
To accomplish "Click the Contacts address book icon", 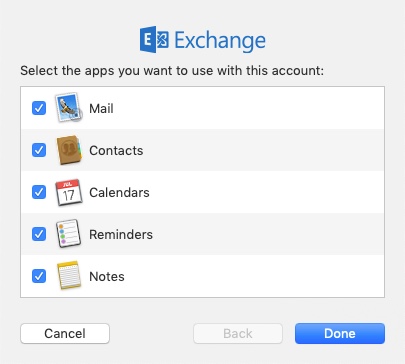I will (69, 150).
